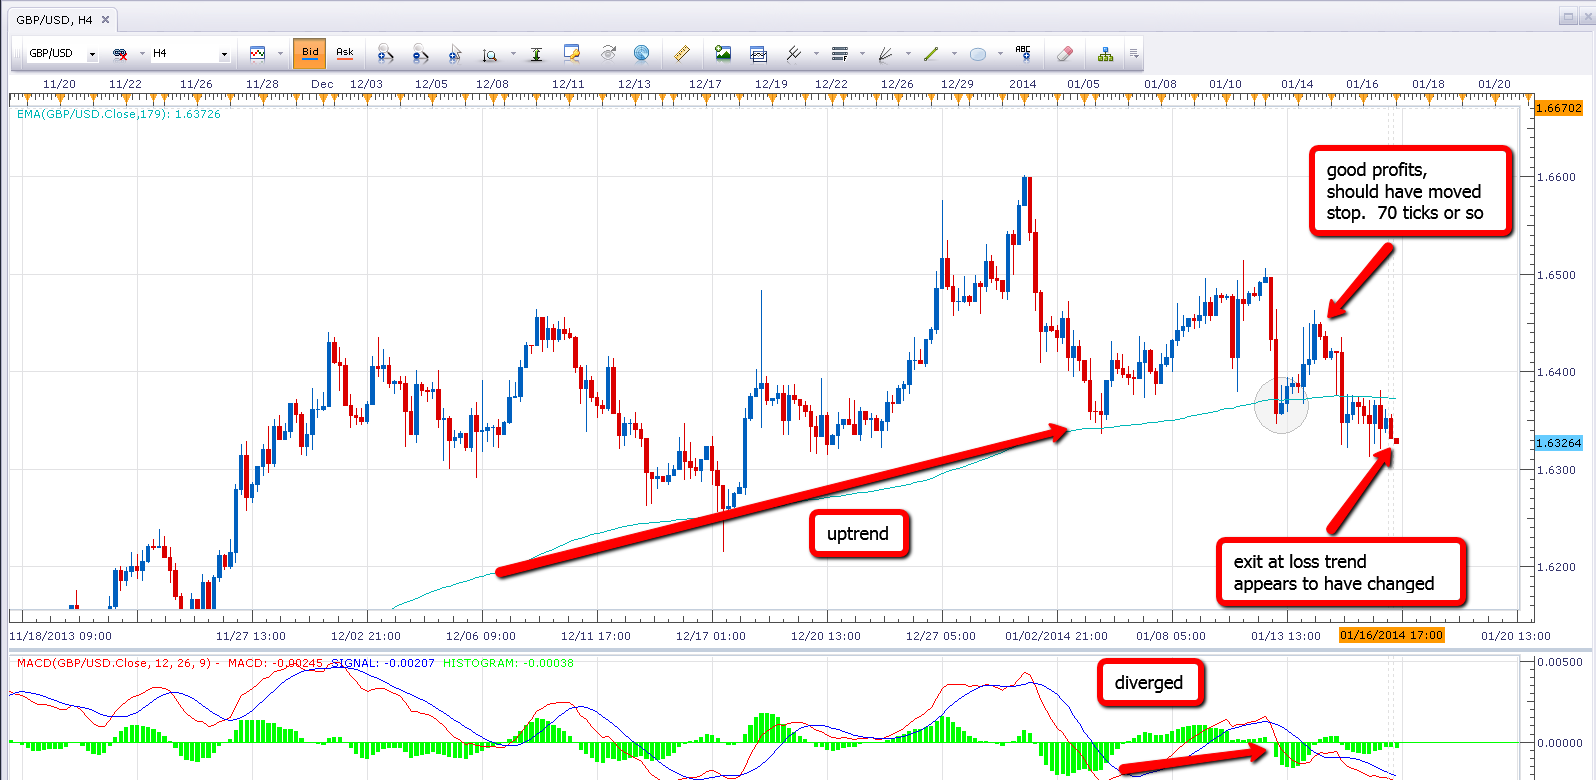Click the eye visibility icon
Screen dimensions: 1596x780
607,53
